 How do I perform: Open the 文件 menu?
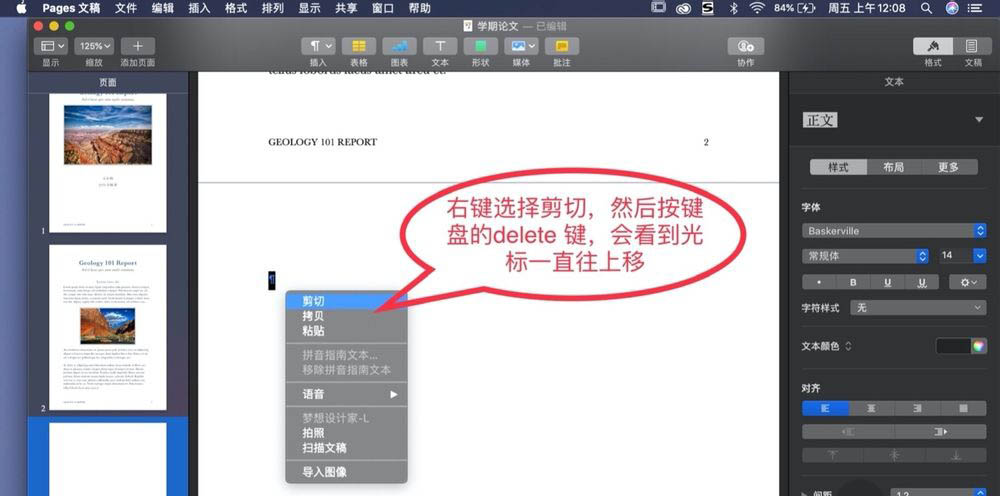click(126, 8)
